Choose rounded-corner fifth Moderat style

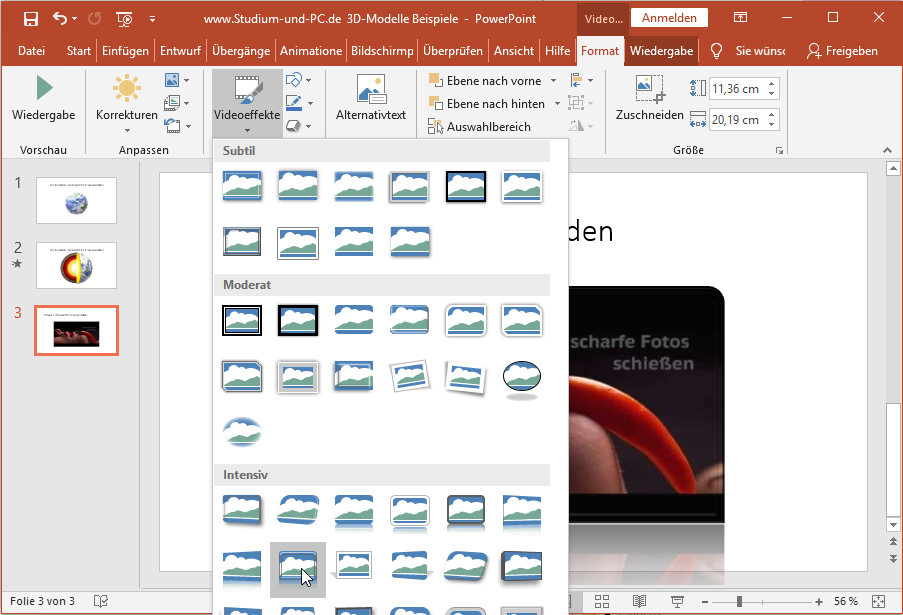click(x=465, y=320)
